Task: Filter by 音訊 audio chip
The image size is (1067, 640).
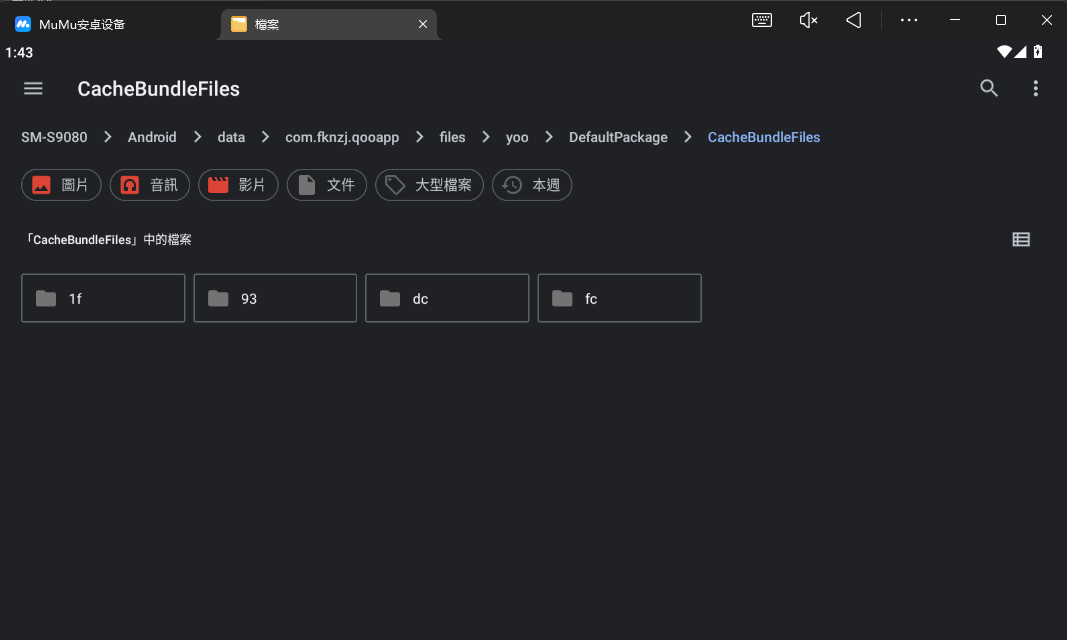Action: click(x=150, y=185)
